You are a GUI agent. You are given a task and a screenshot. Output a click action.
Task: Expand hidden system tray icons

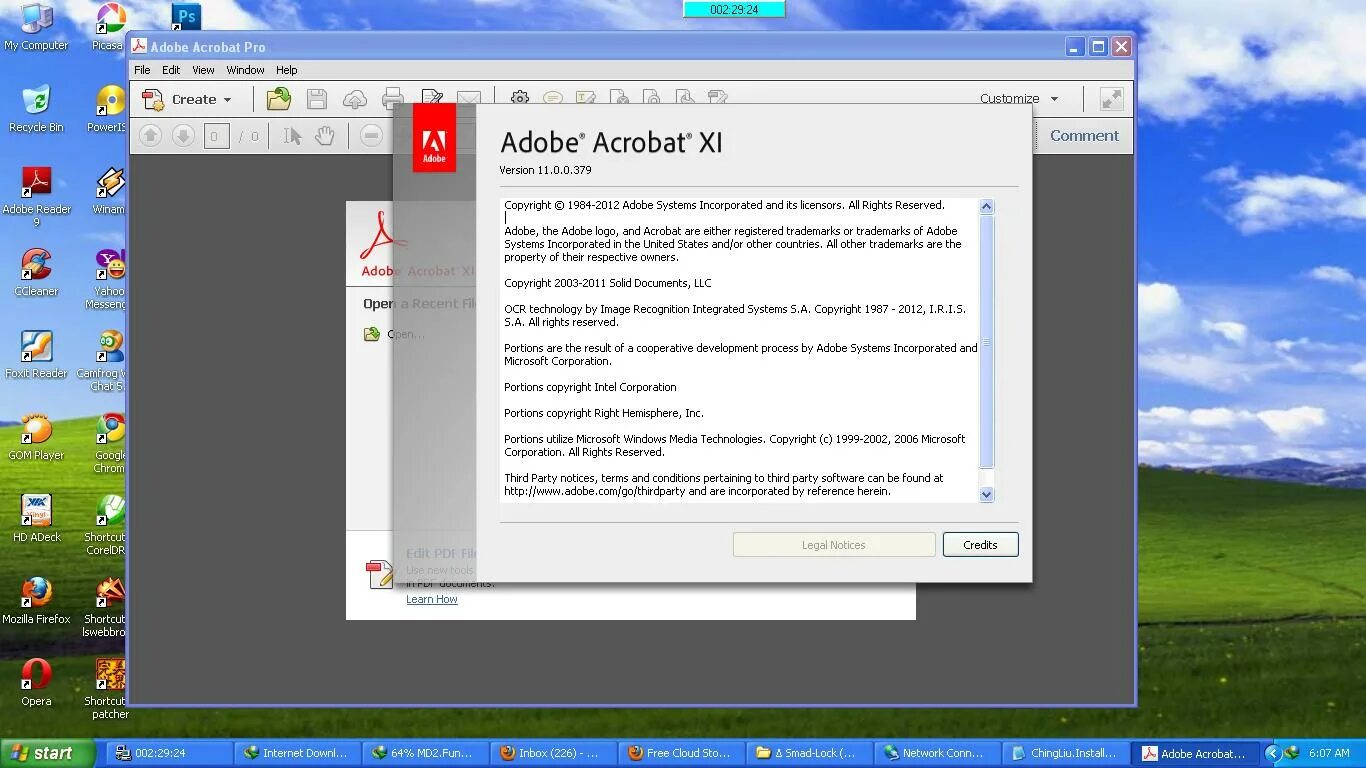click(x=1272, y=754)
